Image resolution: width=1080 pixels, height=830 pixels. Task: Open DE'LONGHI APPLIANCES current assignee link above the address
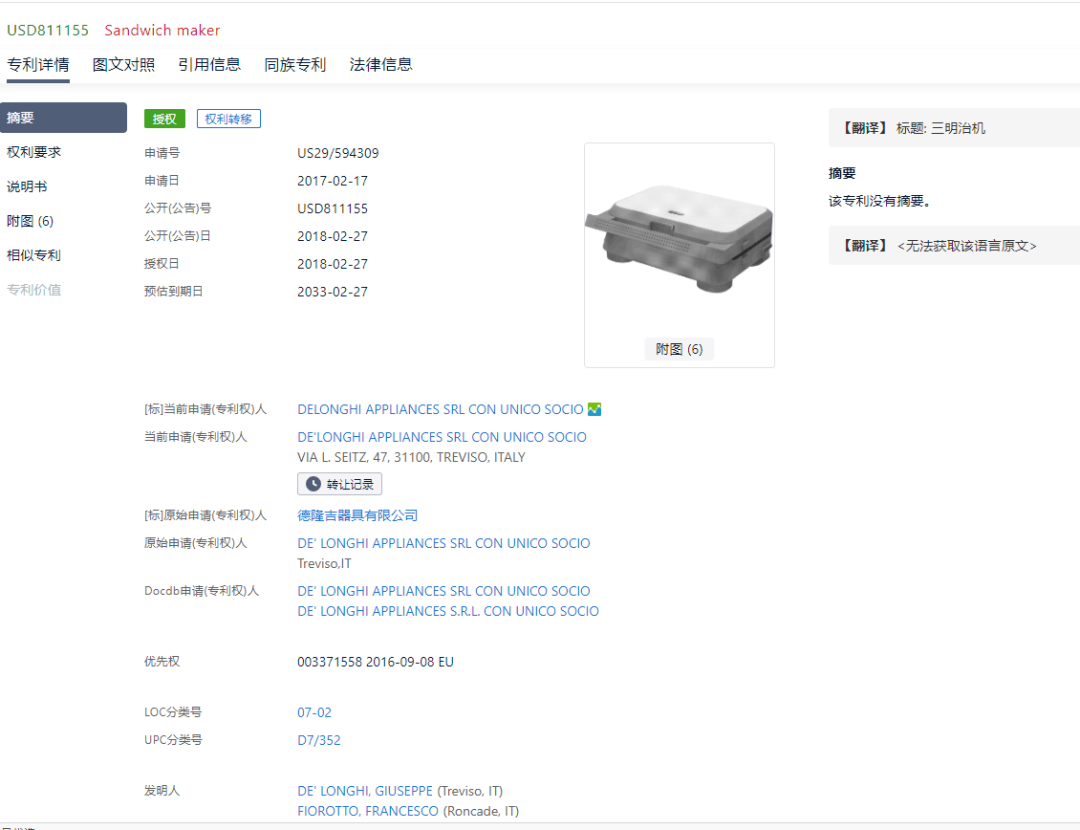442,437
